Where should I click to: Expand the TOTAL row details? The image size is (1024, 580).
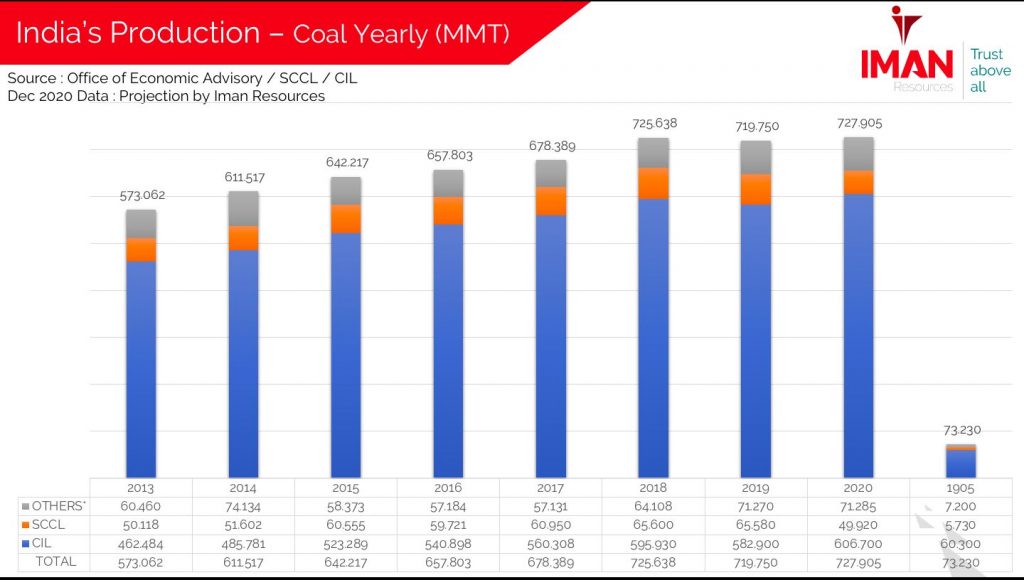(x=56, y=561)
